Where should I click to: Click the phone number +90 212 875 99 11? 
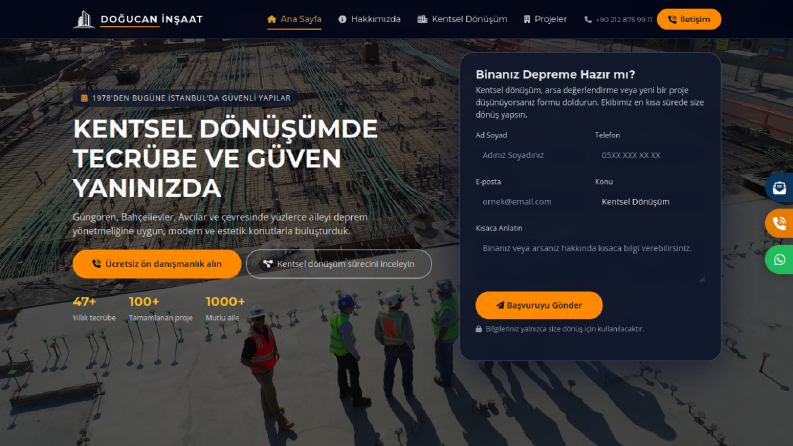click(618, 20)
